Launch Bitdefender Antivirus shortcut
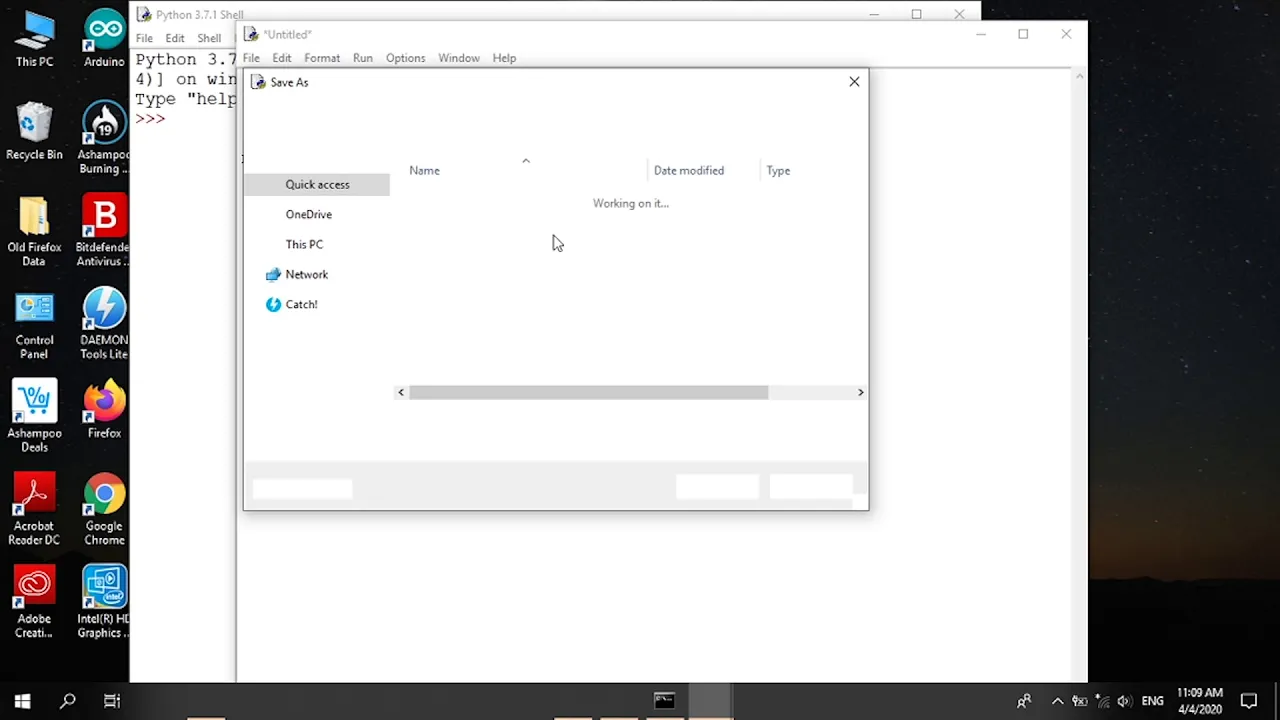 [104, 232]
